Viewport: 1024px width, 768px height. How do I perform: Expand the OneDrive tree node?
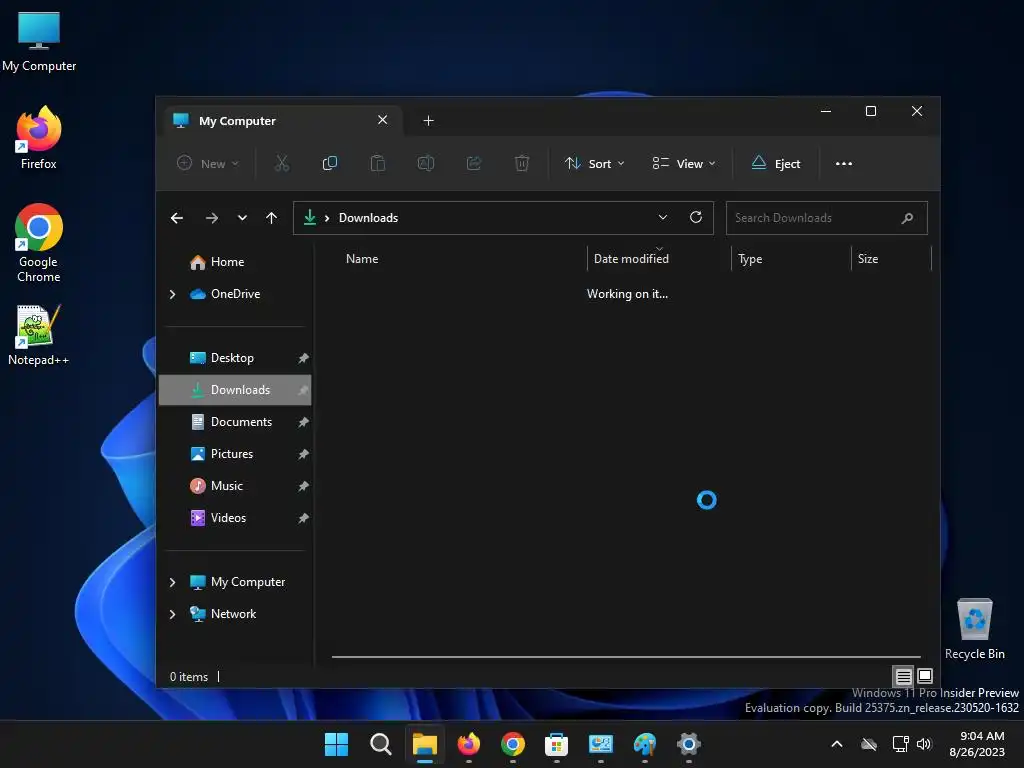(x=172, y=295)
